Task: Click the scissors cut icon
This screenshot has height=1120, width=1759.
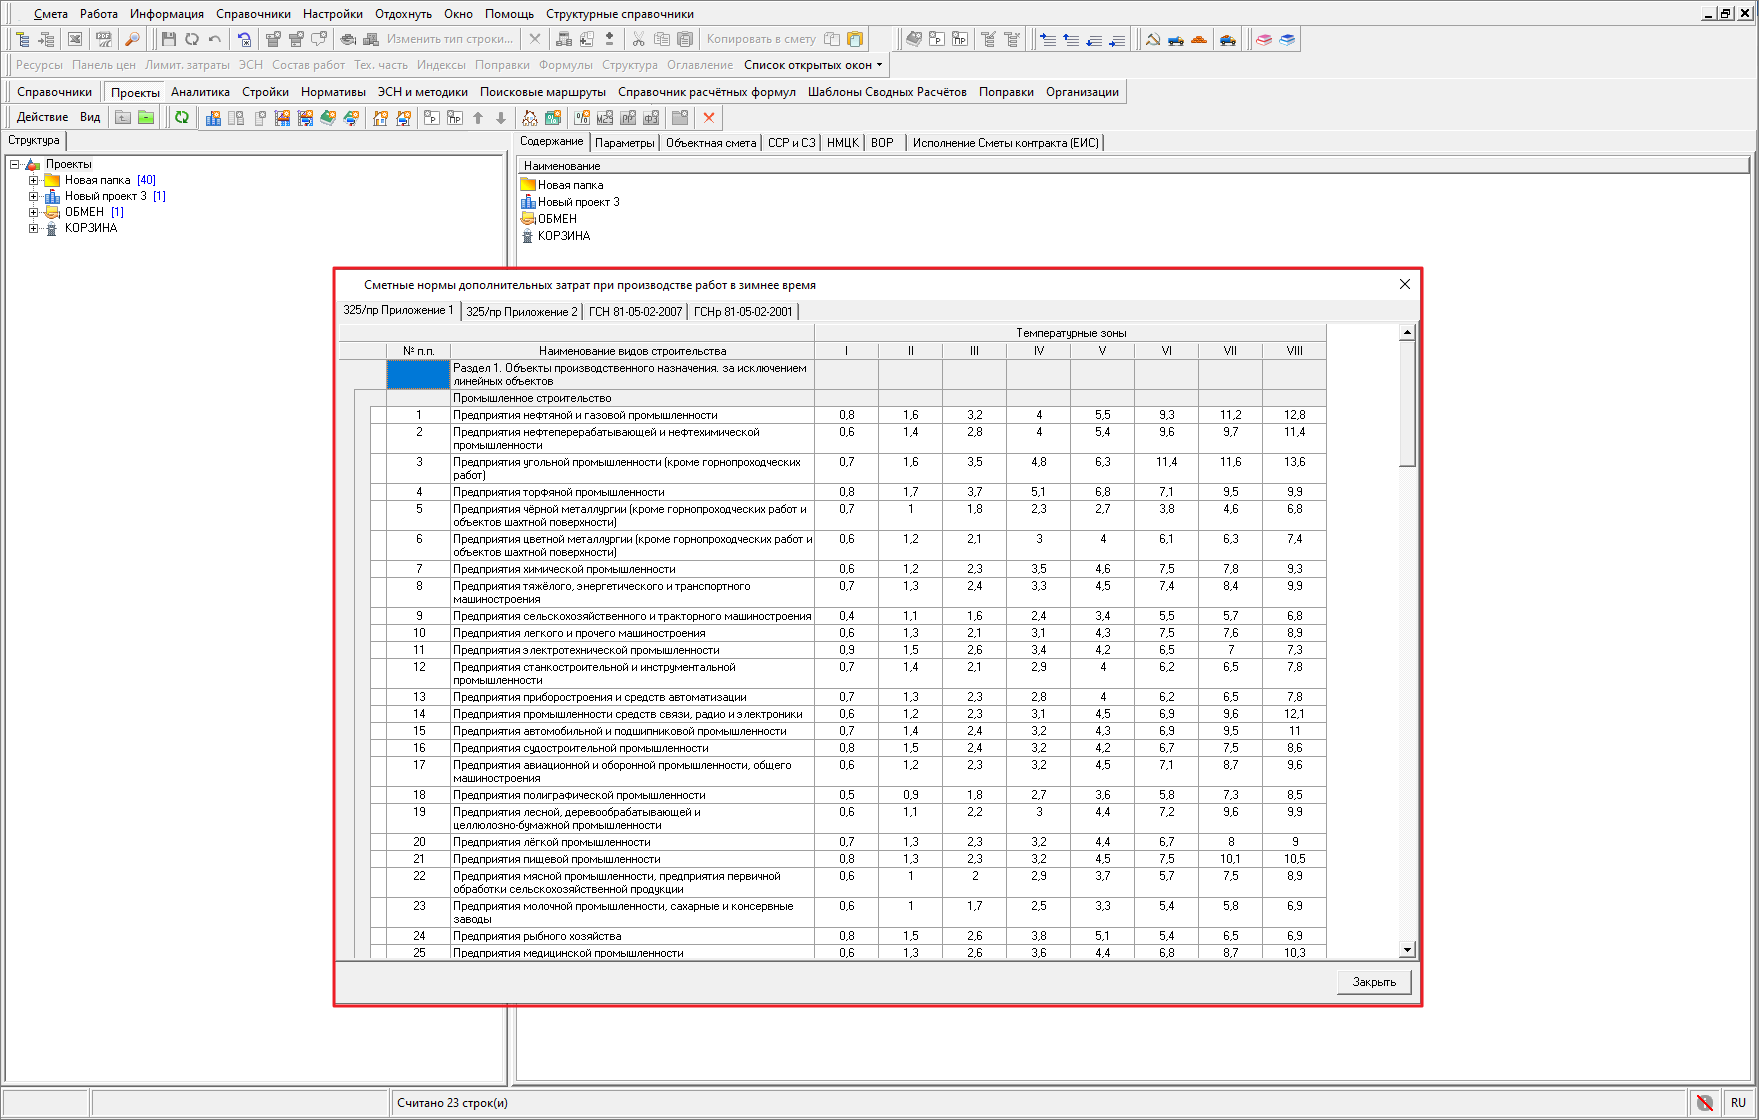Action: pos(638,39)
